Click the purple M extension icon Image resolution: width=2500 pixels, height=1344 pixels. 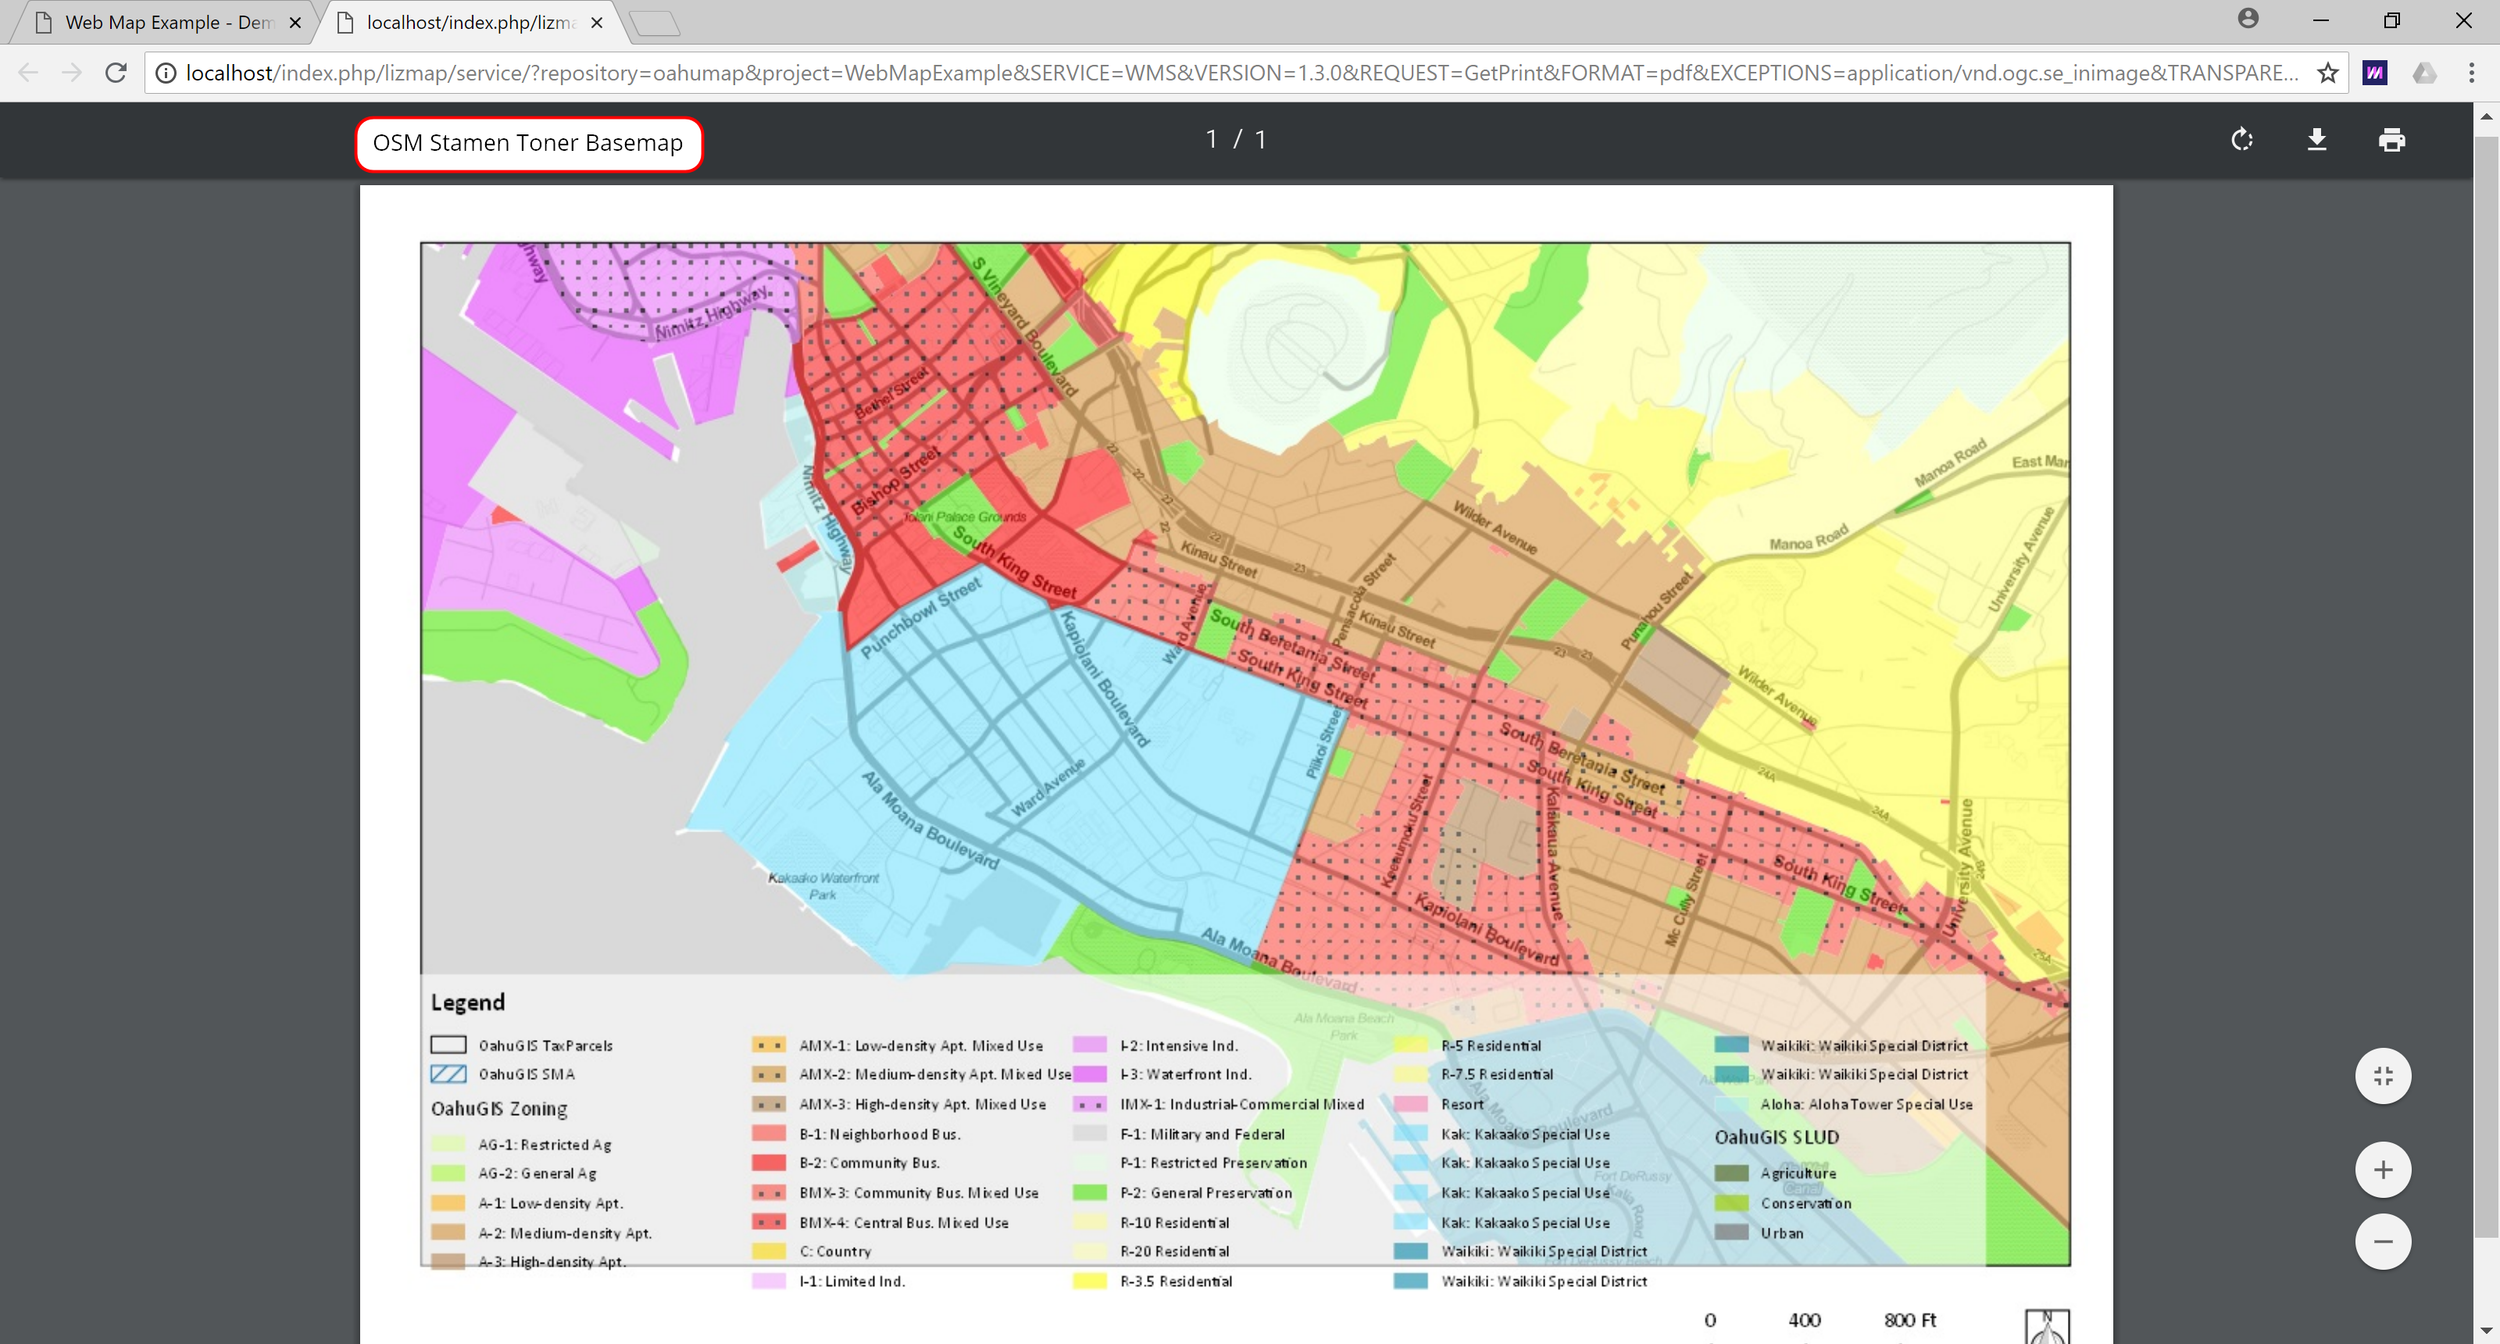(2375, 73)
